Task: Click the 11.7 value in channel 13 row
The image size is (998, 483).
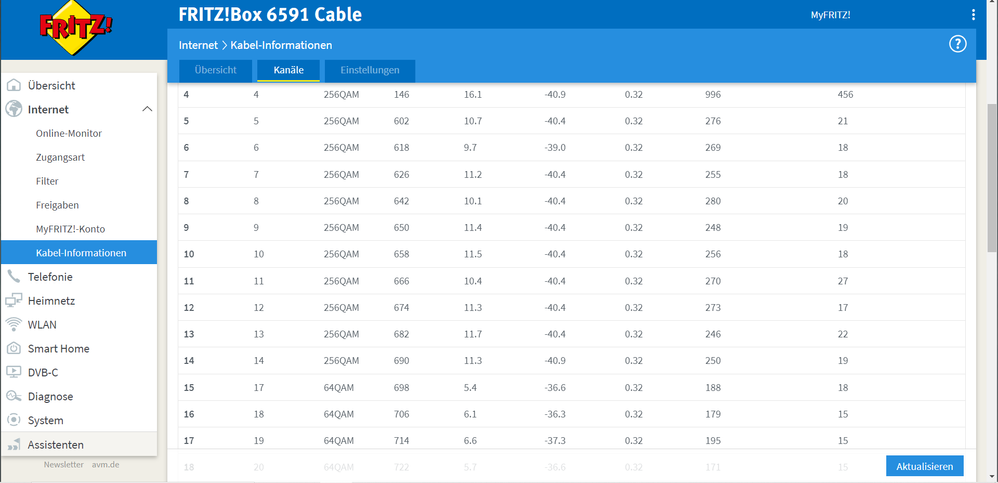Action: pyautogui.click(x=473, y=334)
